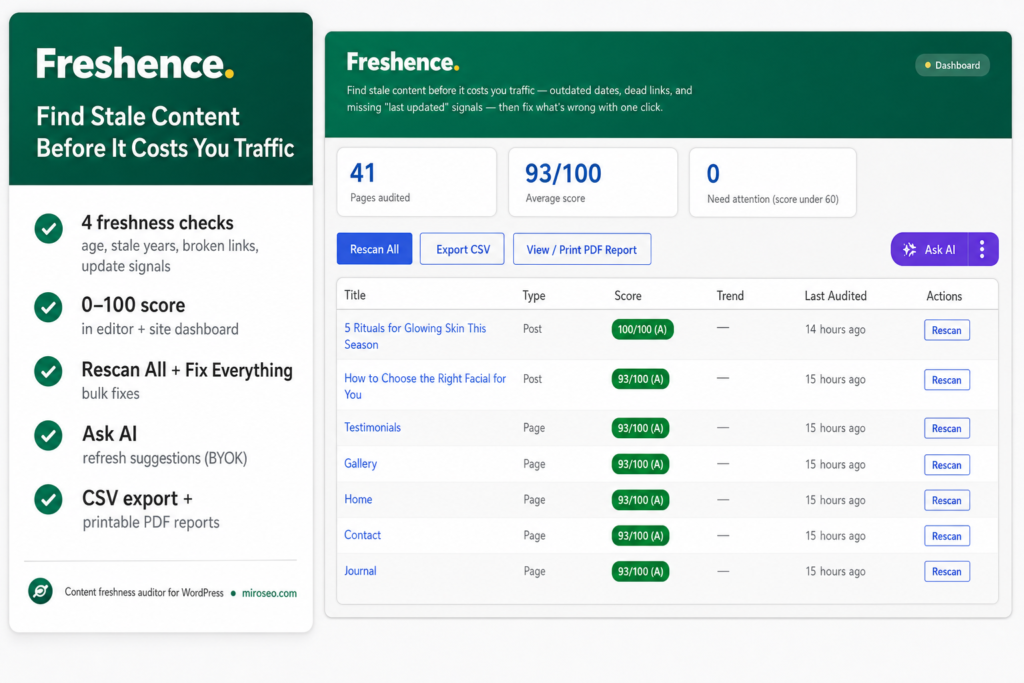Click the Freshence logo in dashboard header
Screen dimensions: 1024x683
tap(402, 62)
